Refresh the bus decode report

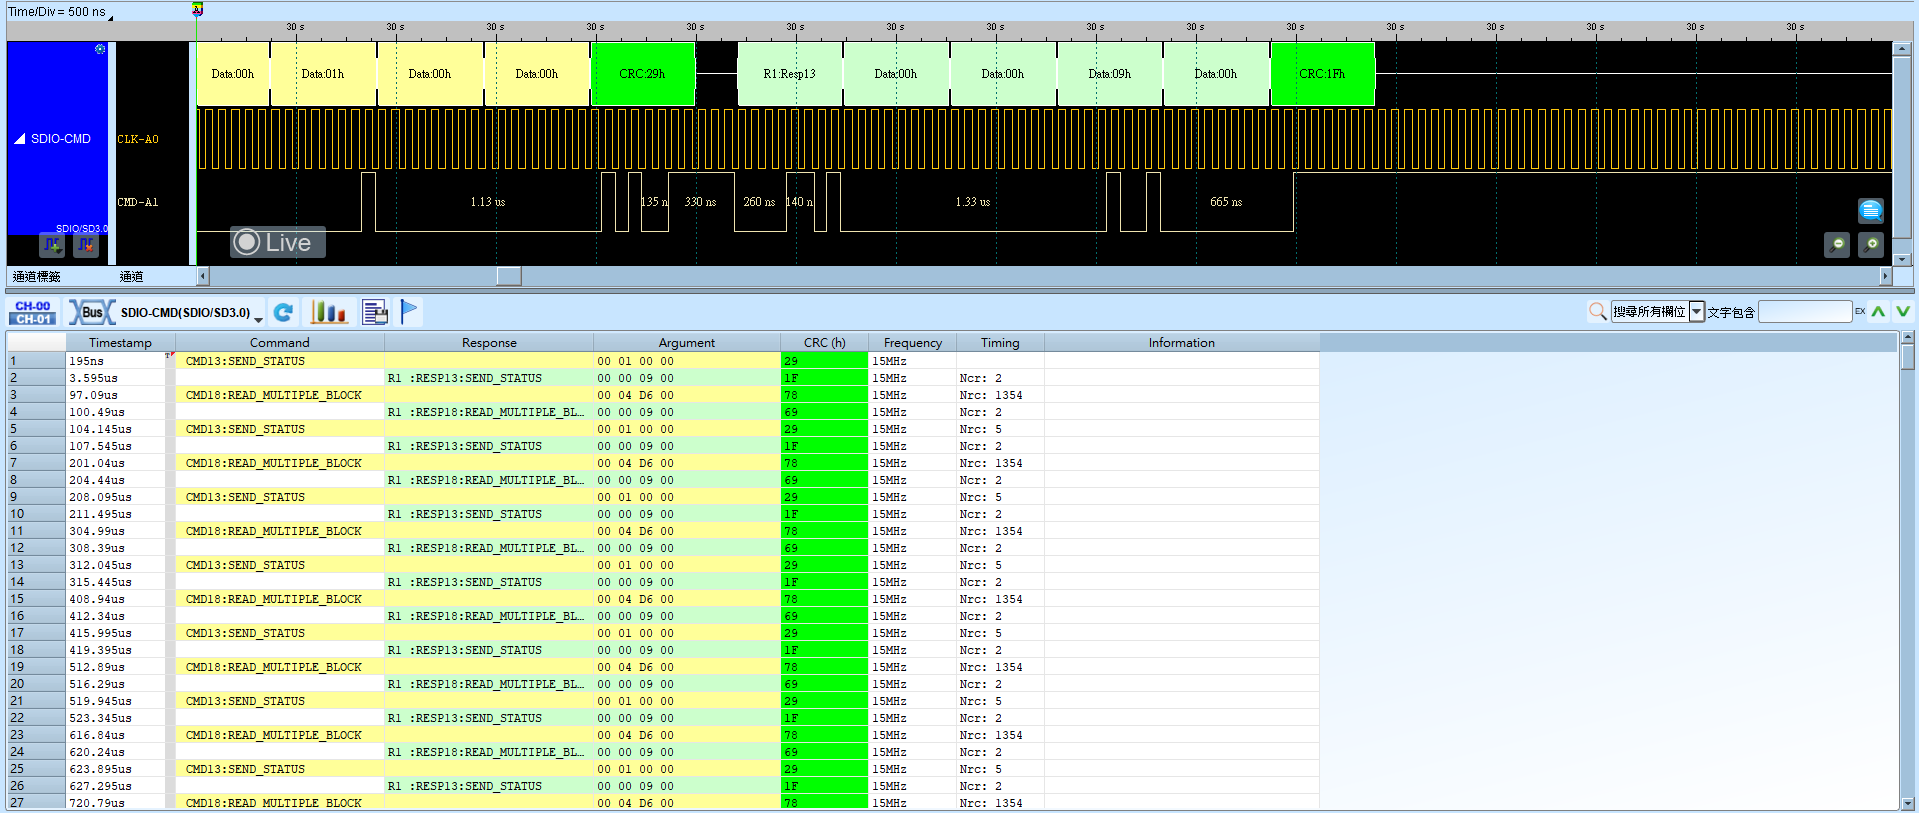tap(284, 313)
